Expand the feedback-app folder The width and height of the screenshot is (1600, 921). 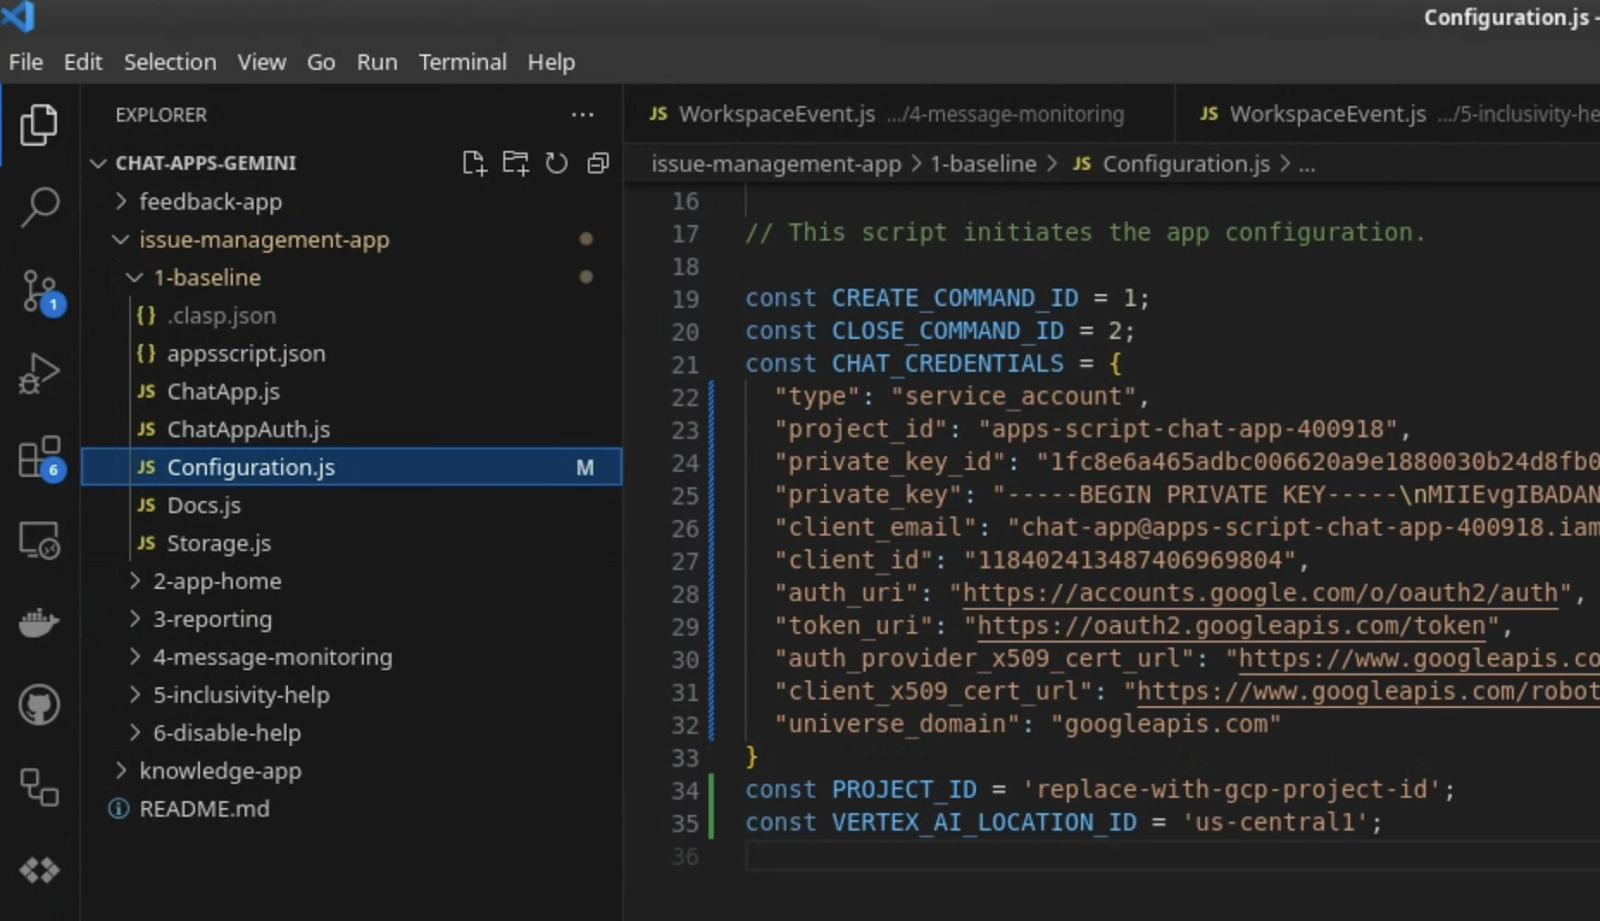210,202
